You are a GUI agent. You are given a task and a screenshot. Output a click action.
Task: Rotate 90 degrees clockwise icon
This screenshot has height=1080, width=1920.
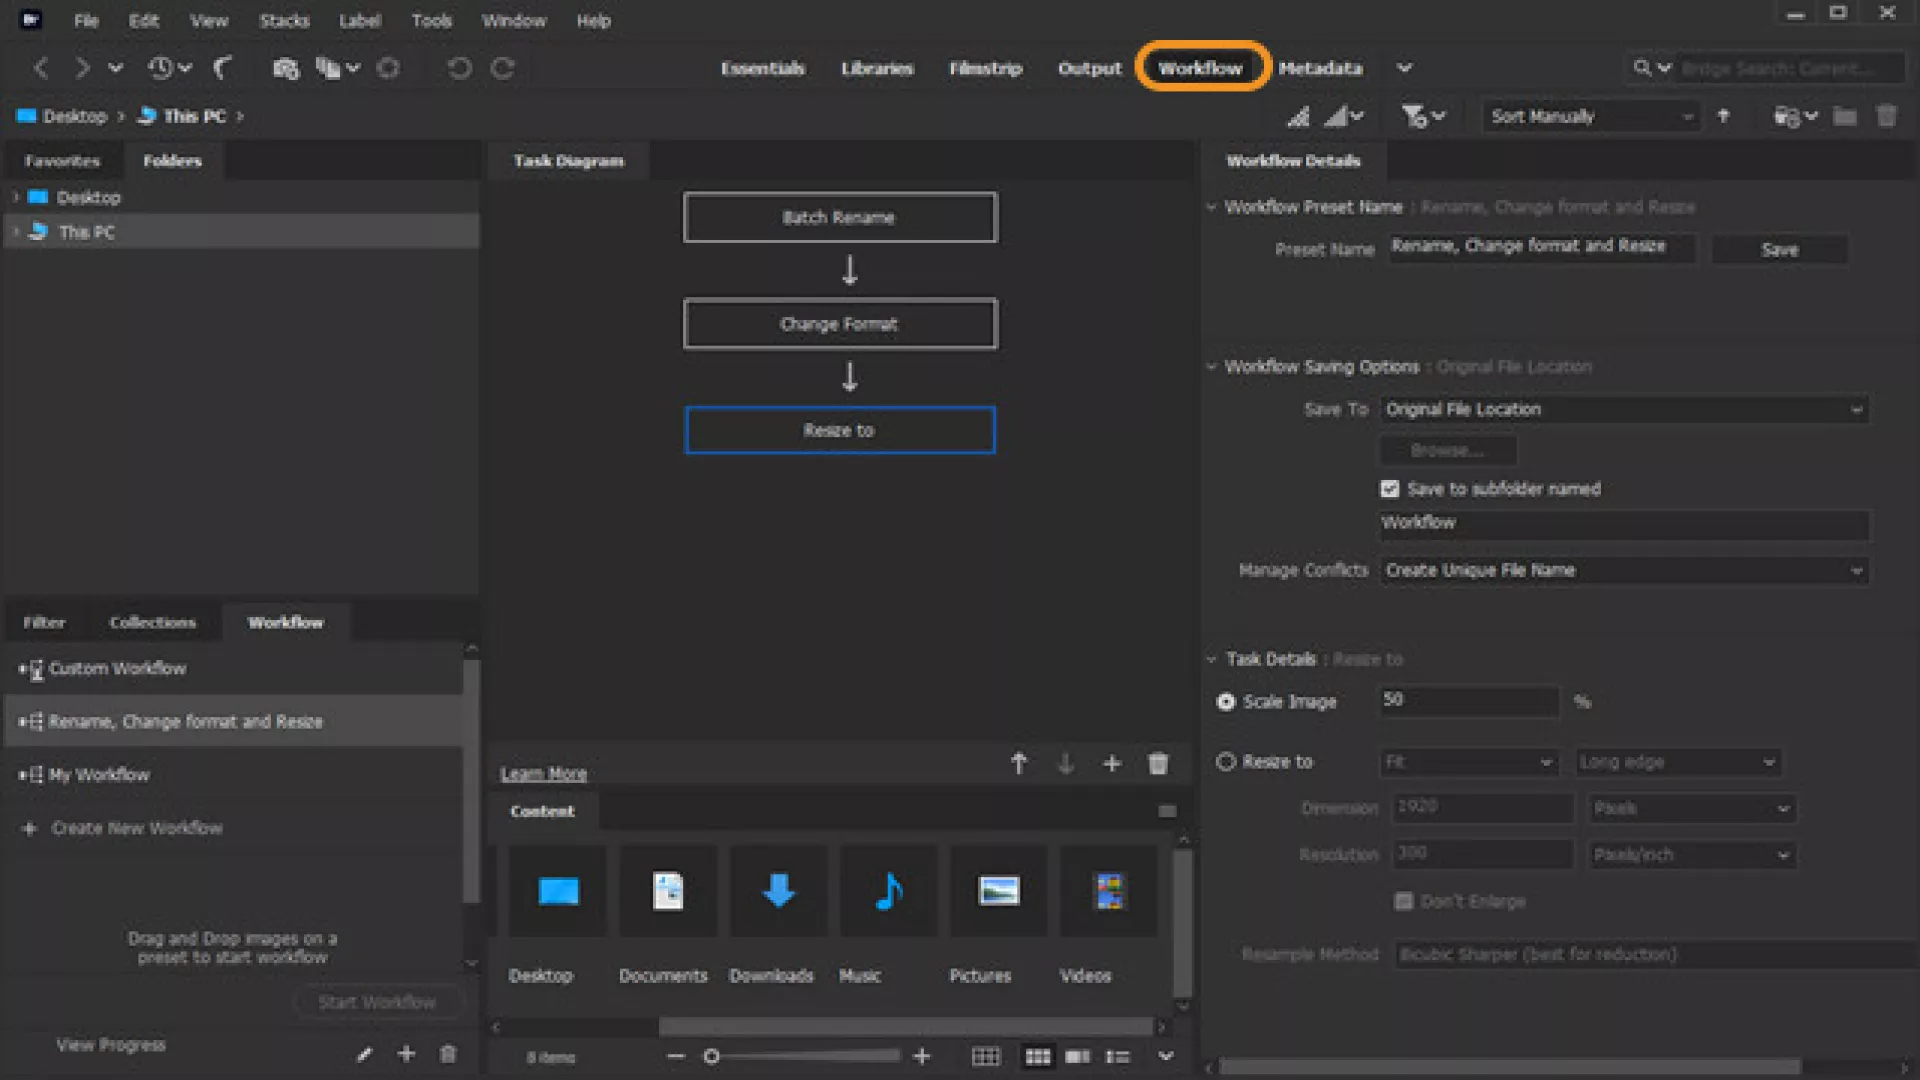[503, 68]
